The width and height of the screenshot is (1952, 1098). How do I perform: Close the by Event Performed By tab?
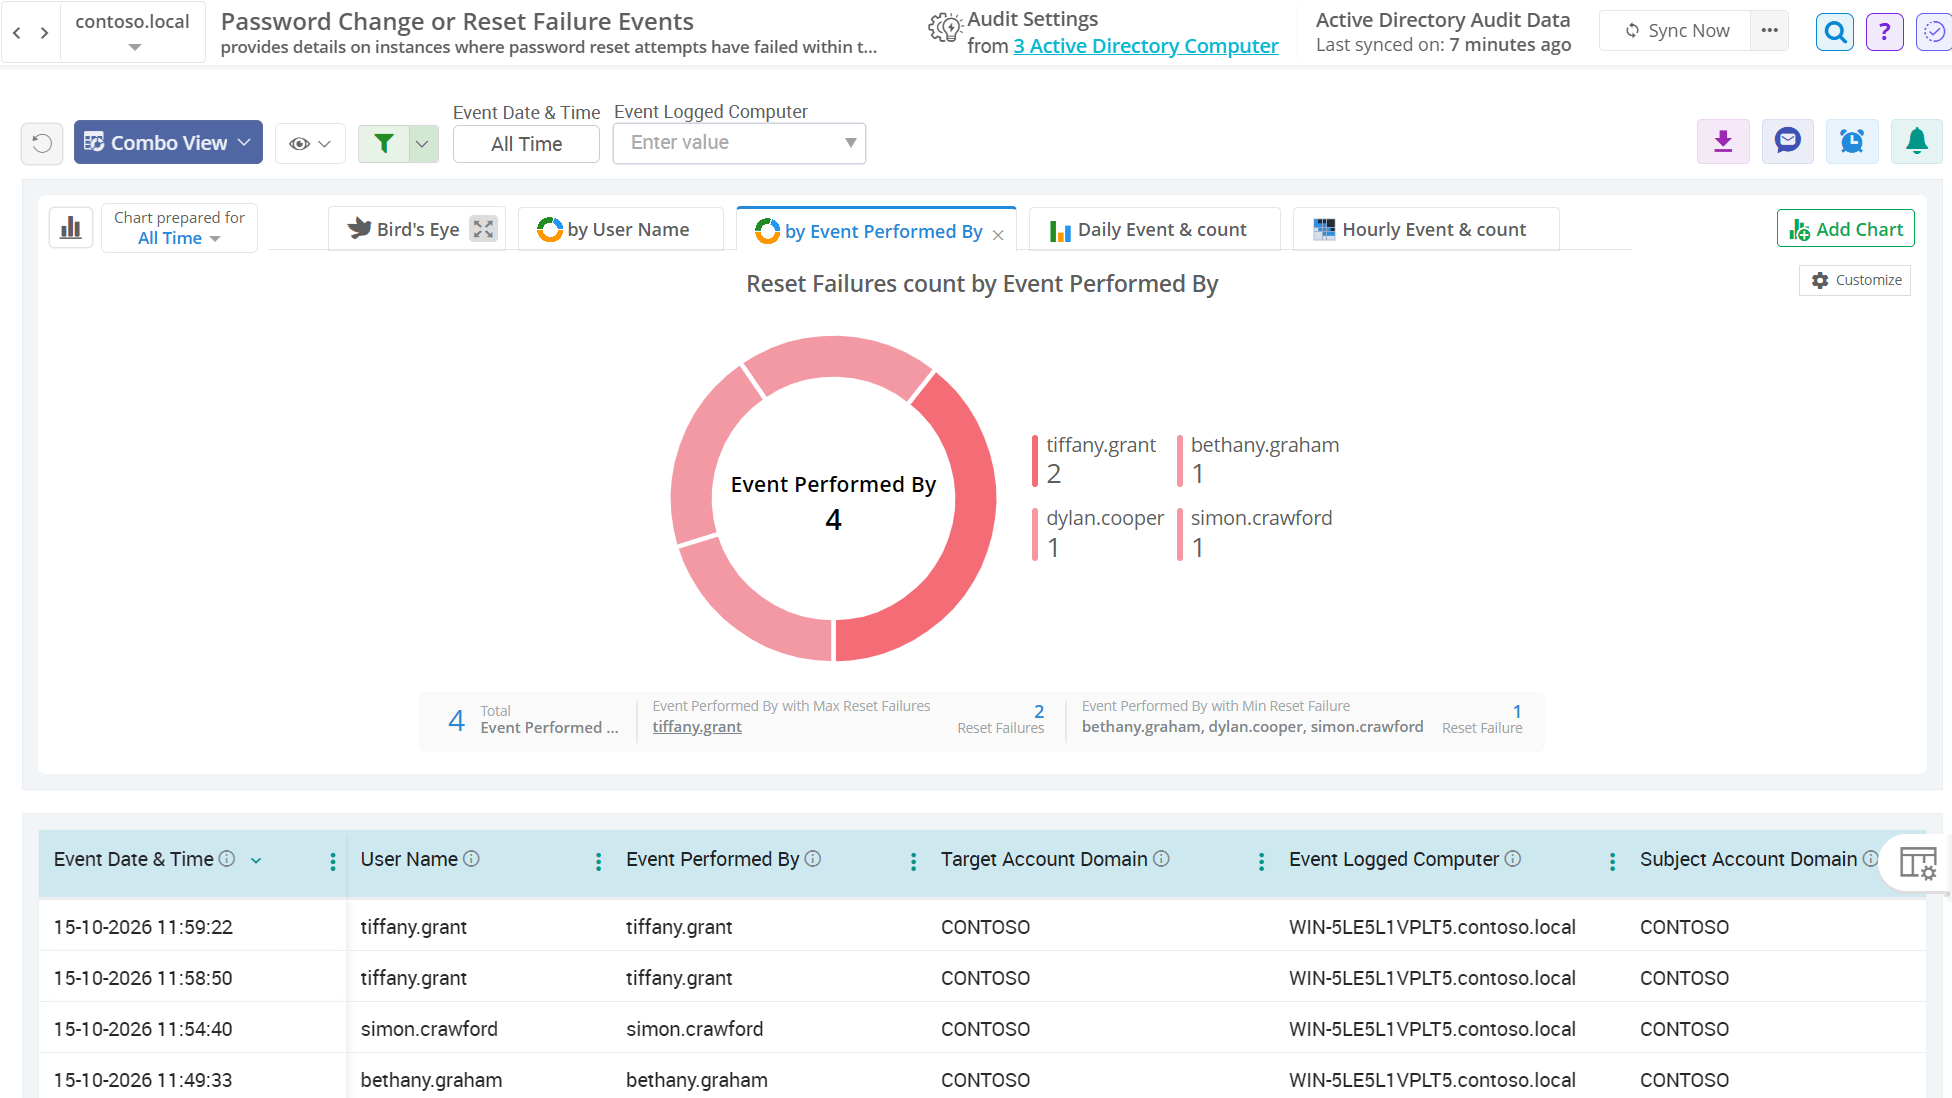click(998, 235)
